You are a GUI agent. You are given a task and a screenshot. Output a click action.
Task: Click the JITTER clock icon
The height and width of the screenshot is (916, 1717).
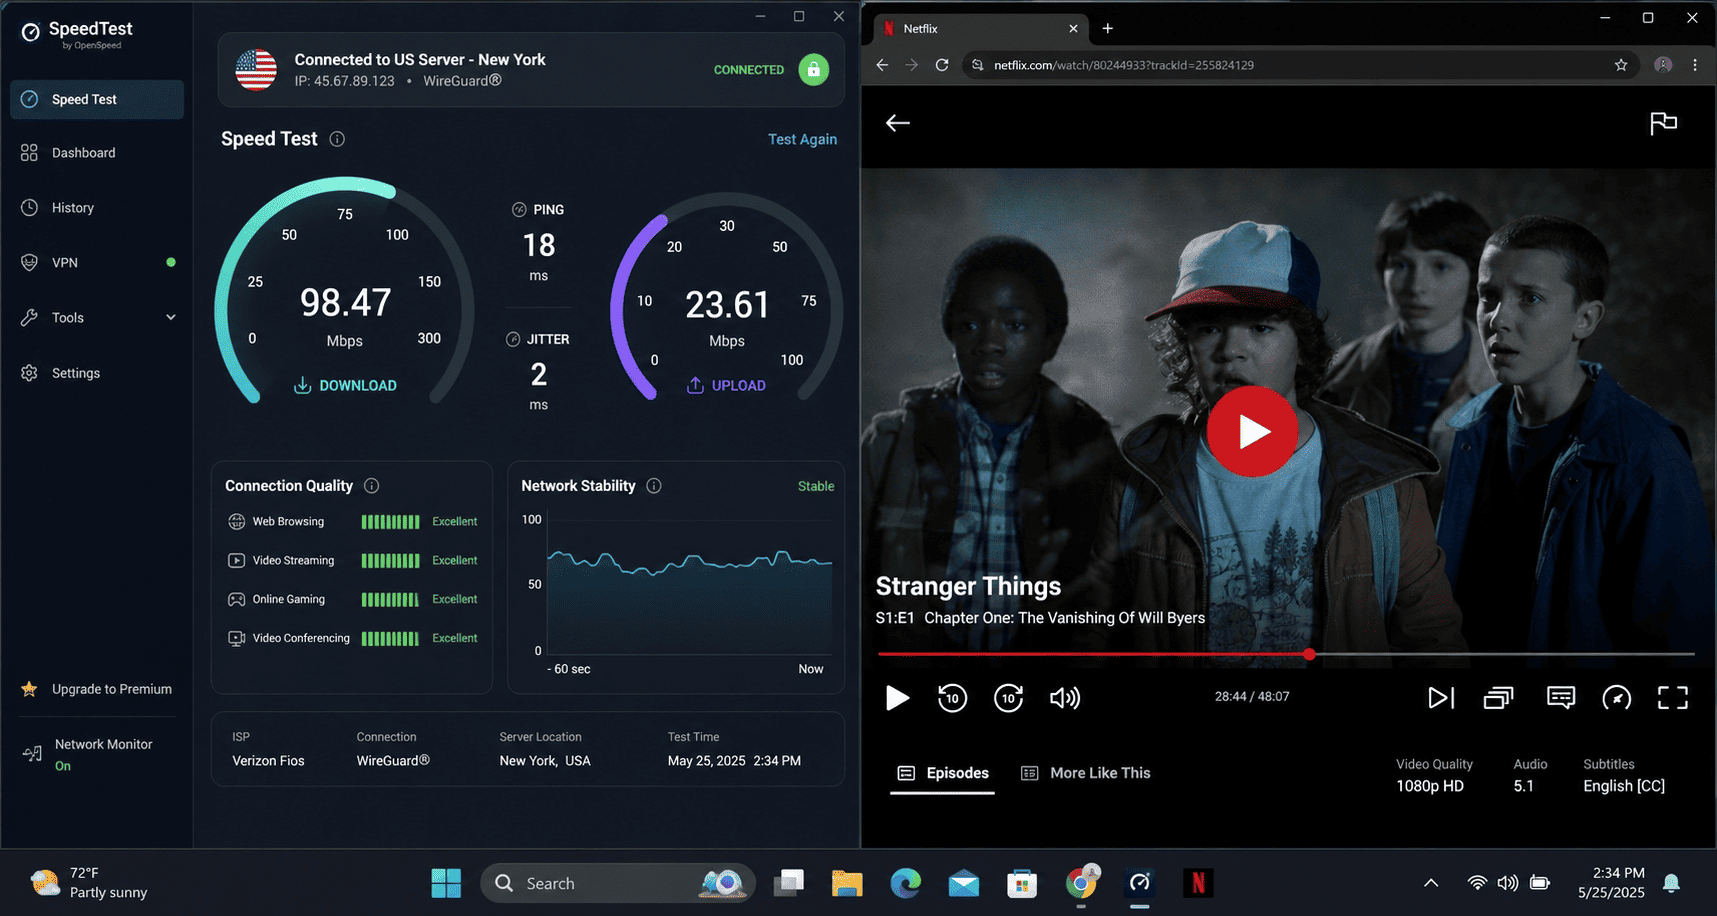(513, 340)
